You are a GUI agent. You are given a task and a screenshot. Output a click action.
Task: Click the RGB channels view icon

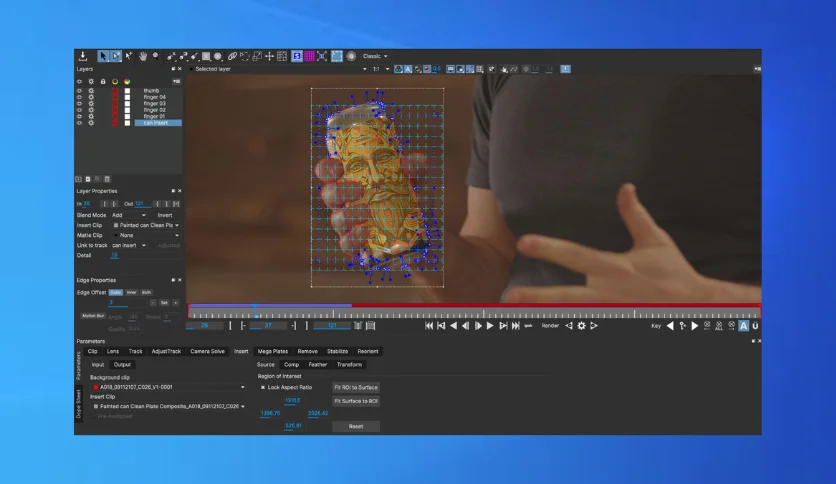pyautogui.click(x=398, y=69)
